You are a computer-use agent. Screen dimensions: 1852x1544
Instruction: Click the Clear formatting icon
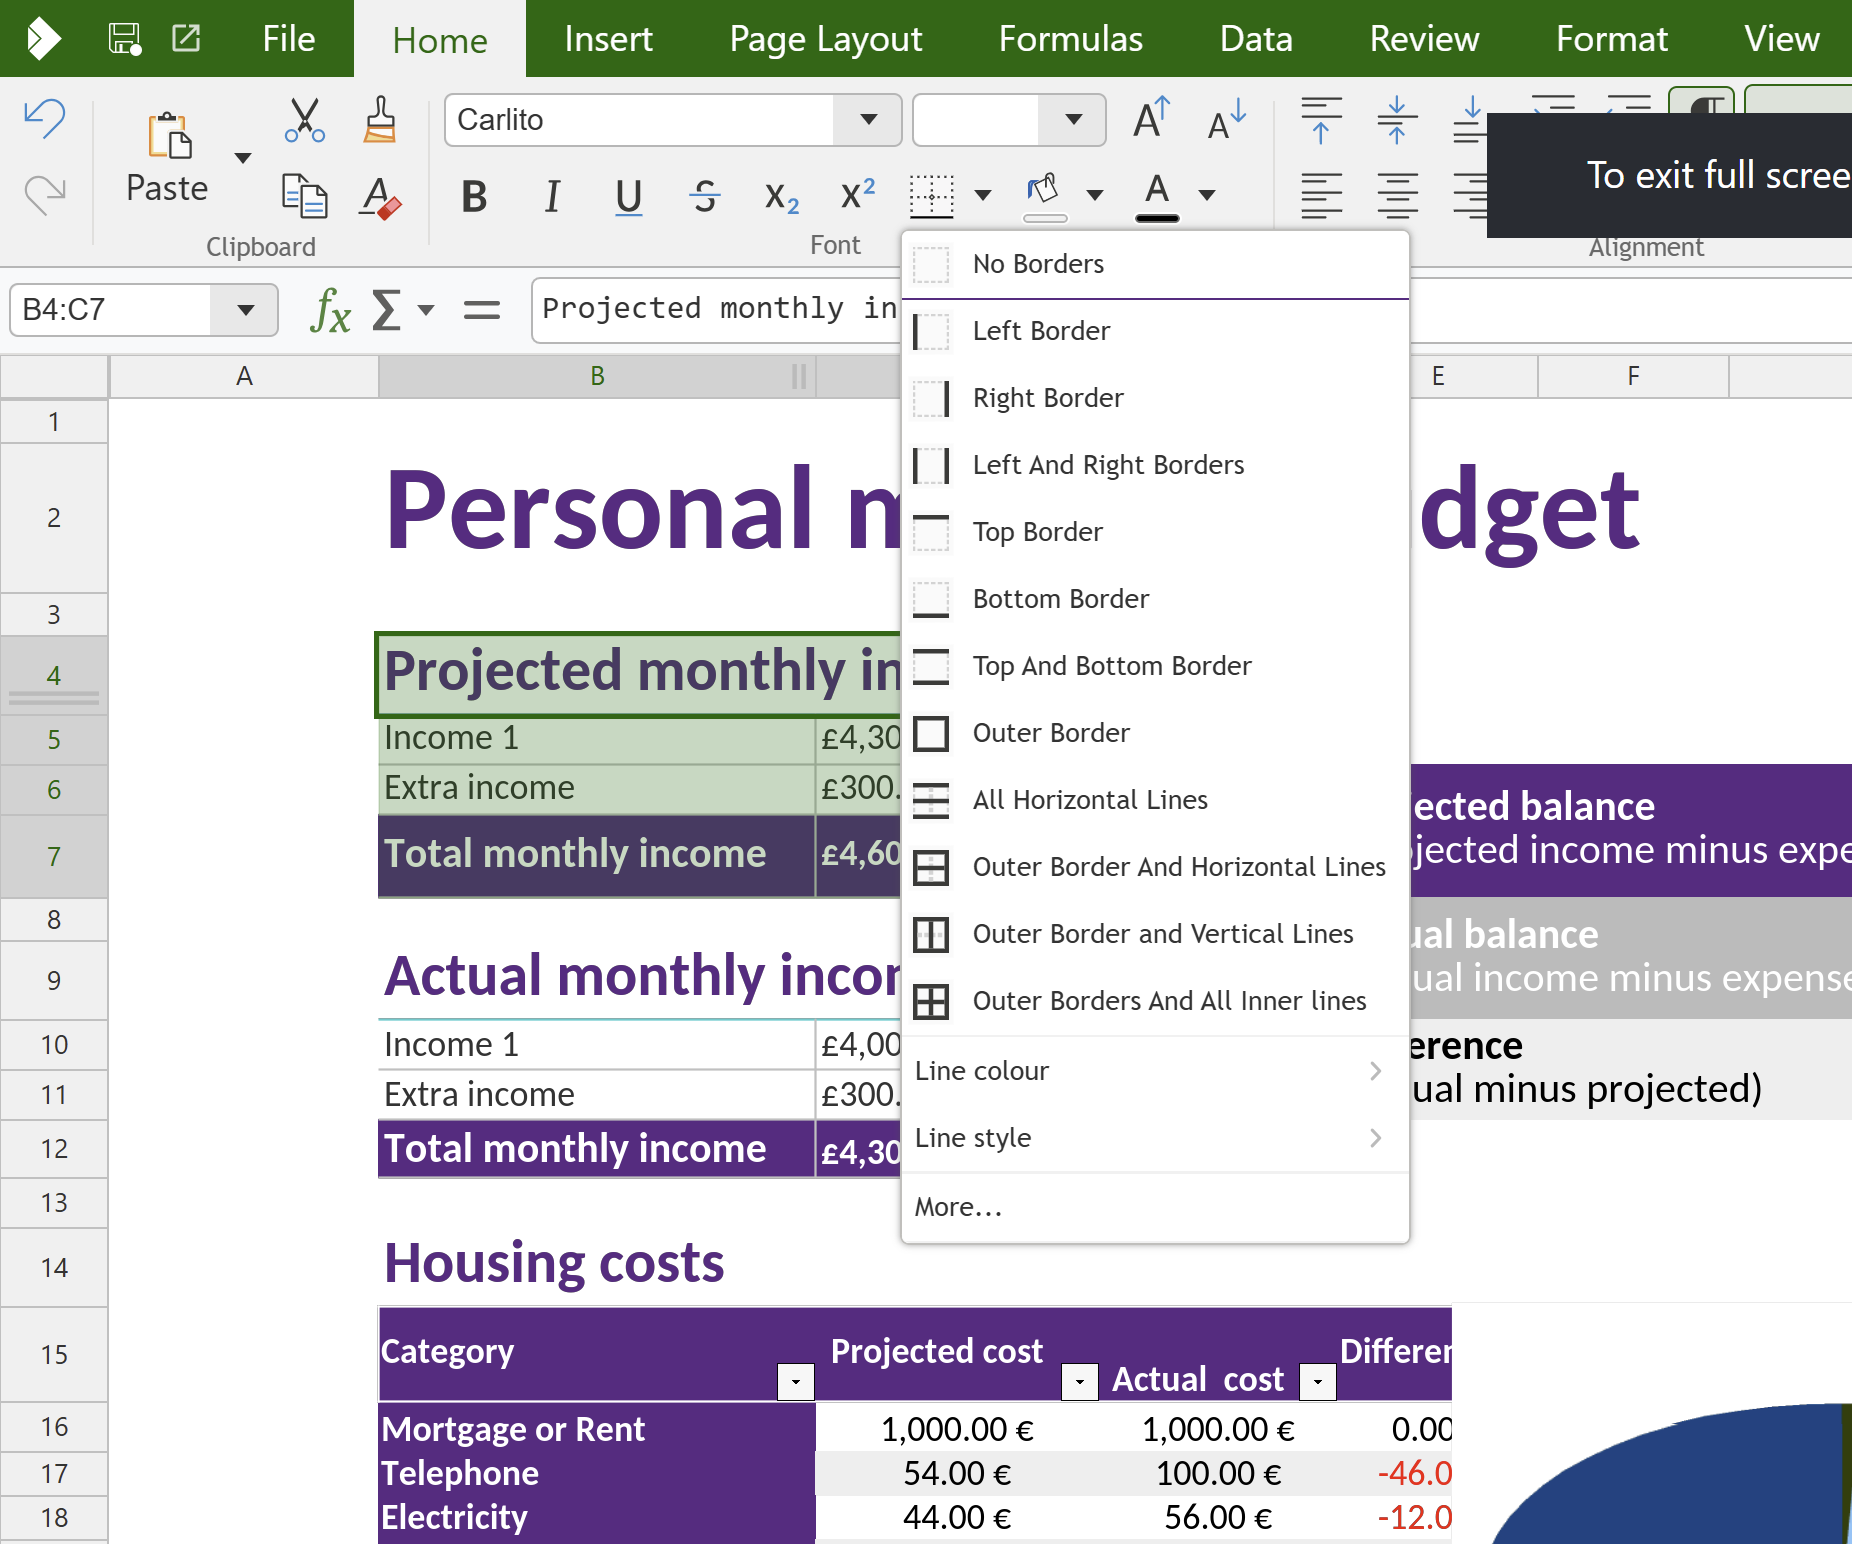tap(380, 197)
